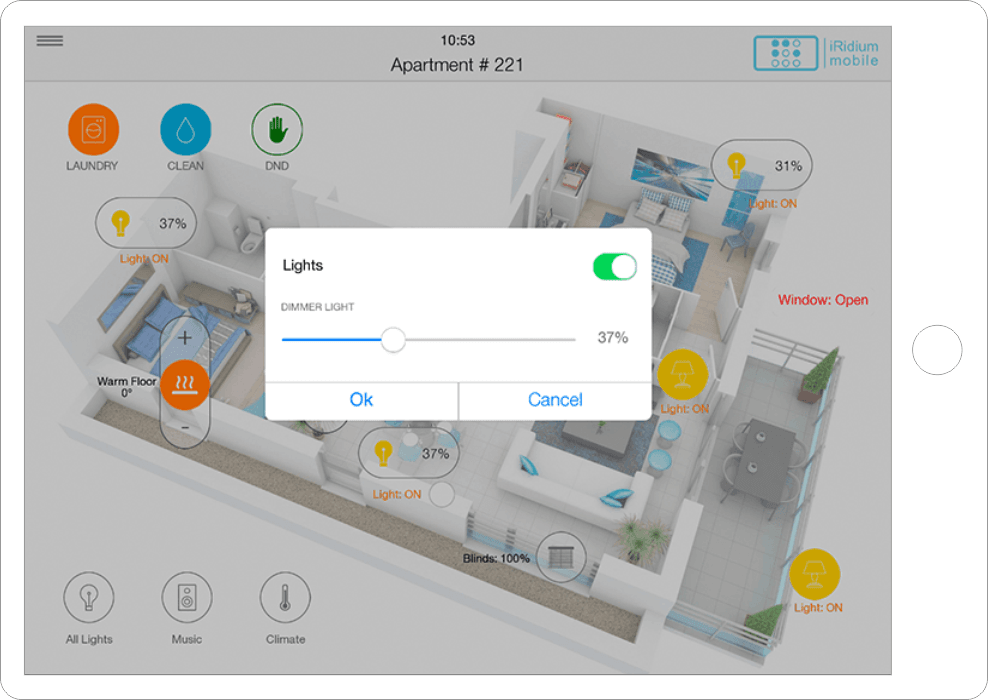This screenshot has height=700, width=988.
Task: Tap the blue CLEAN water drop icon
Action: [x=185, y=129]
